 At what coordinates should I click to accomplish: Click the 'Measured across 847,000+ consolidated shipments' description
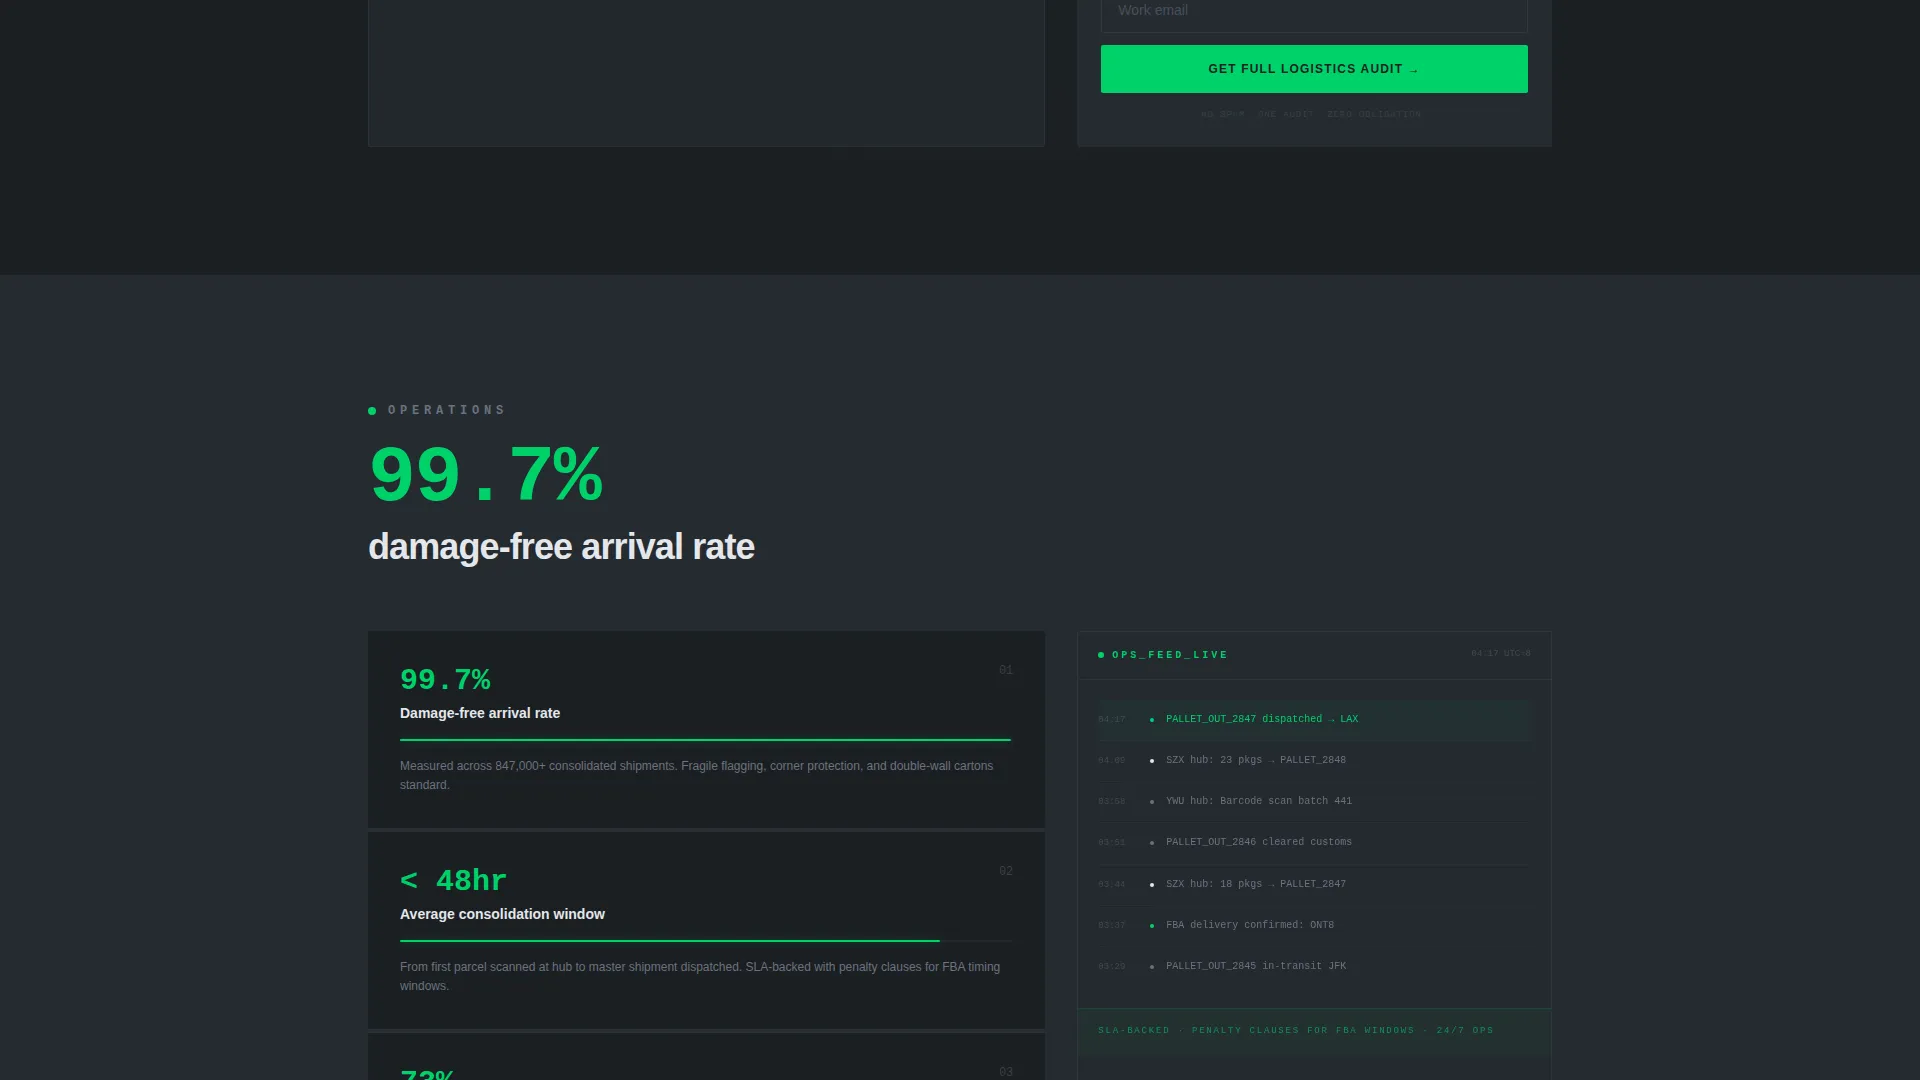point(697,775)
